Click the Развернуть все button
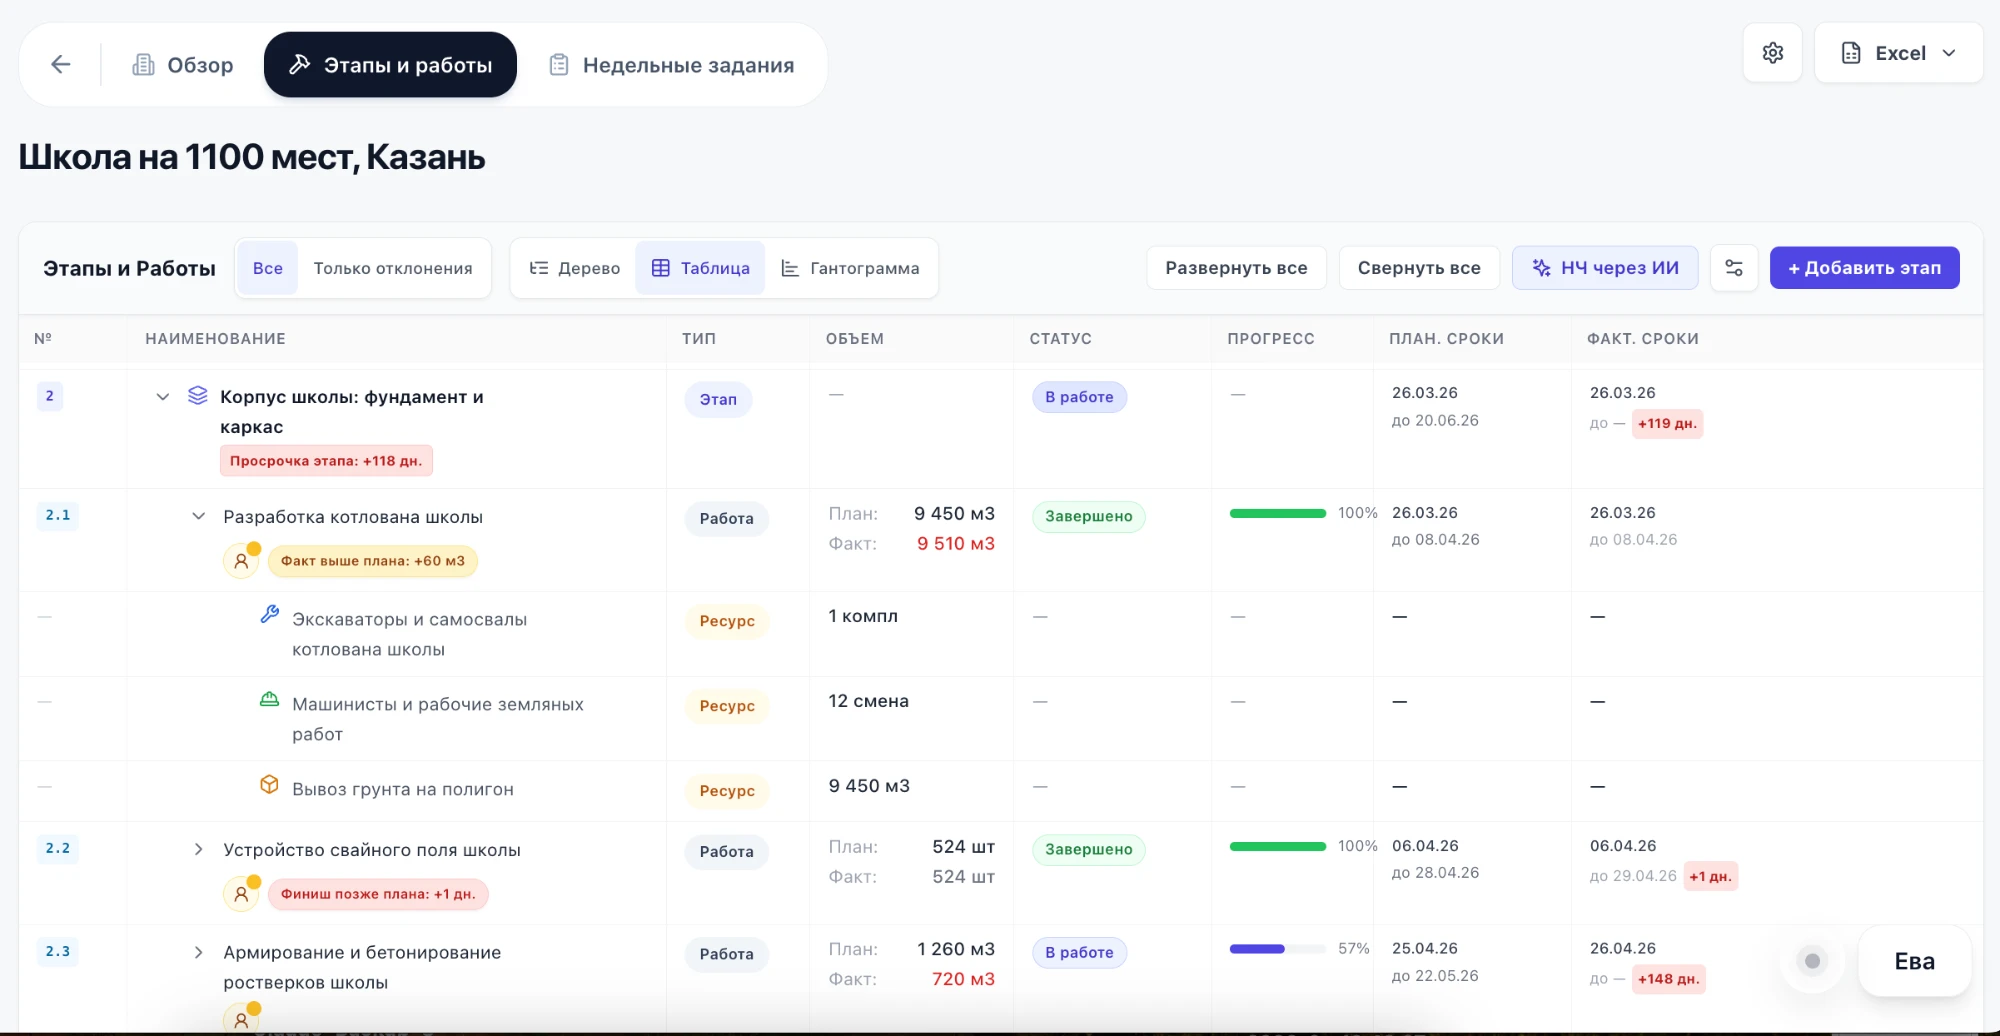 click(1236, 268)
